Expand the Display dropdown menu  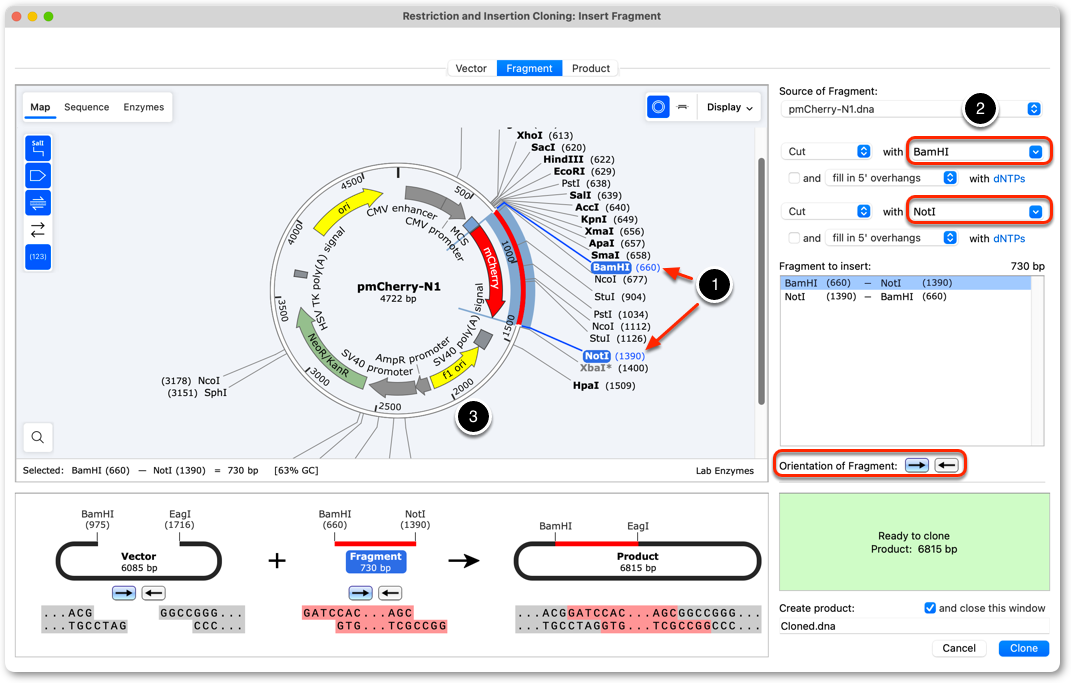(x=729, y=107)
